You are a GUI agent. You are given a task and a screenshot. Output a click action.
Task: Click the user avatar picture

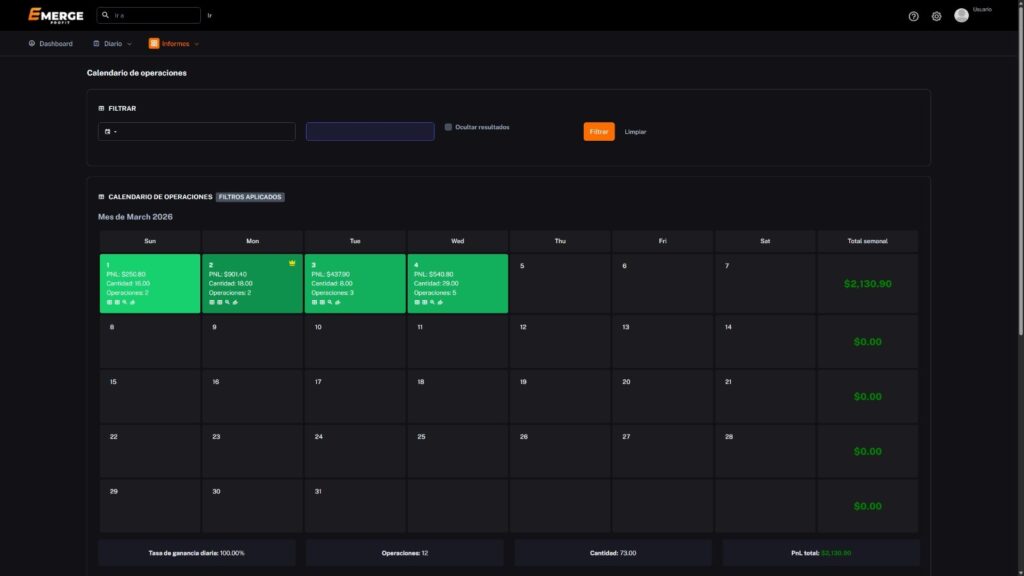coord(961,15)
